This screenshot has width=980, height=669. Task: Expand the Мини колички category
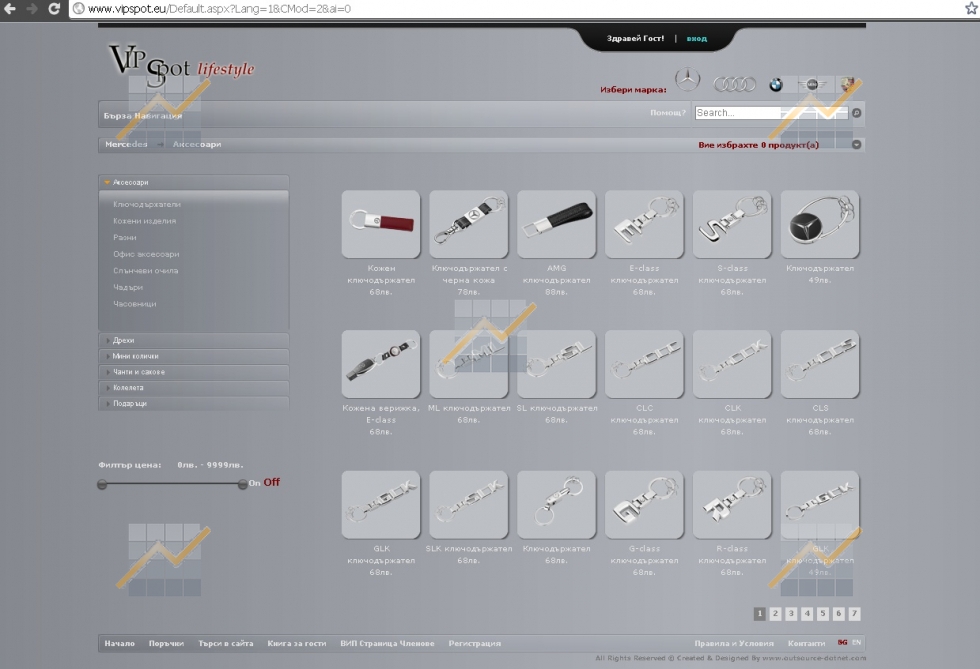pyautogui.click(x=194, y=356)
